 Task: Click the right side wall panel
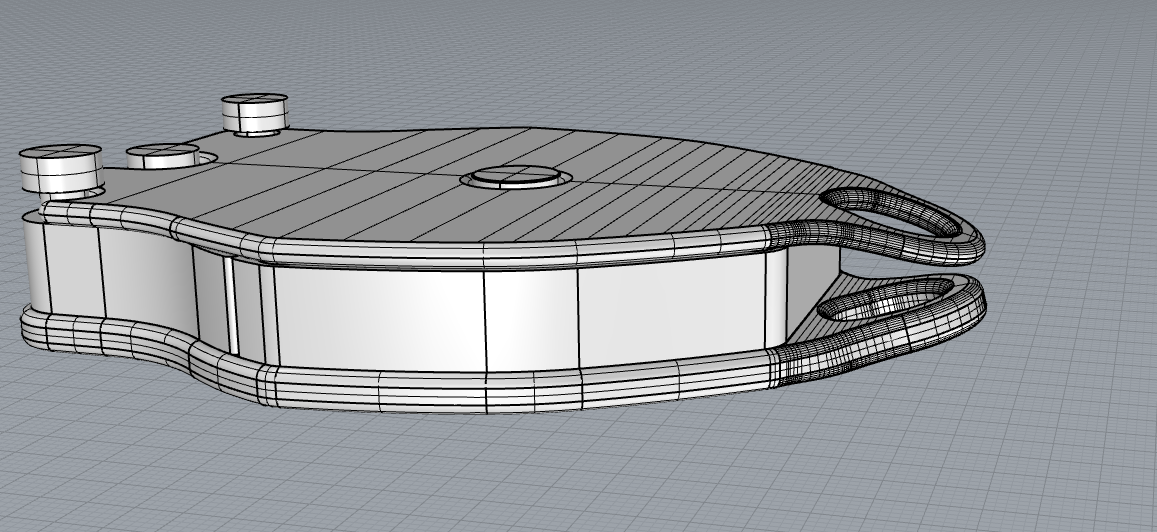click(x=670, y=315)
